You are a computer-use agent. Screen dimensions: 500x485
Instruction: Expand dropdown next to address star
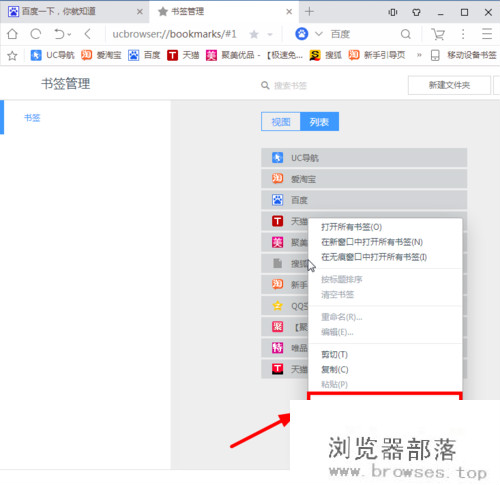pos(270,34)
